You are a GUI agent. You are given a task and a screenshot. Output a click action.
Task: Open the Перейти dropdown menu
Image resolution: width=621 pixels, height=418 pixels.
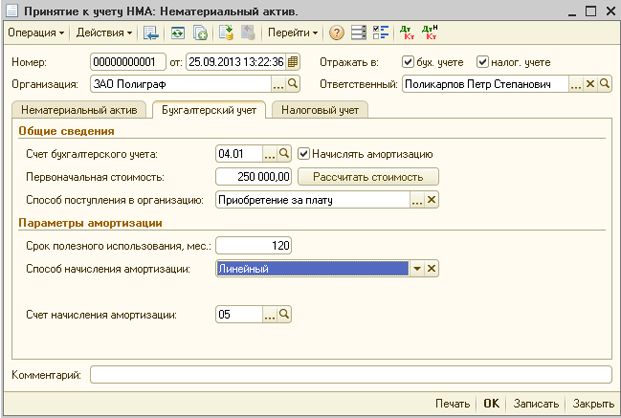(x=293, y=32)
